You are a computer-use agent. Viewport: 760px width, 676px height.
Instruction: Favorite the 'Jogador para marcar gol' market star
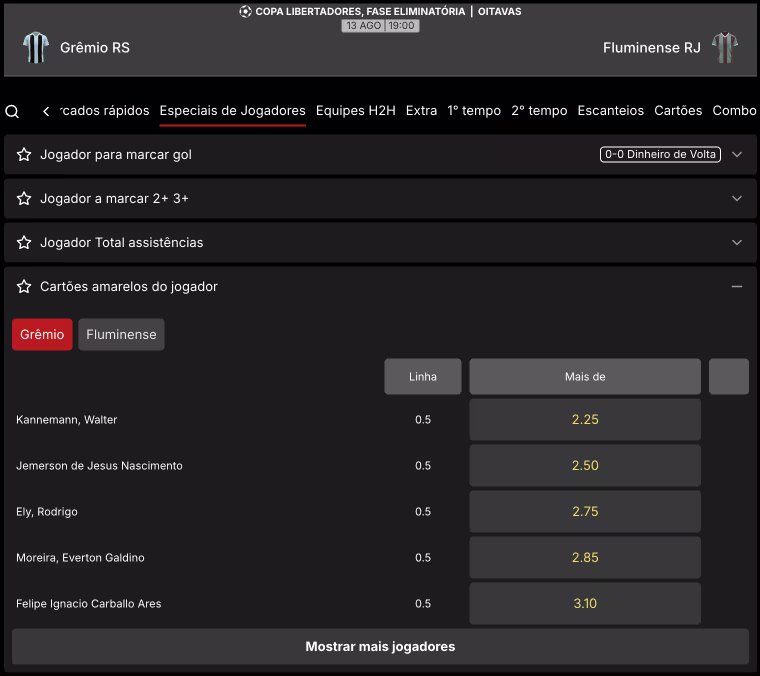(x=24, y=155)
